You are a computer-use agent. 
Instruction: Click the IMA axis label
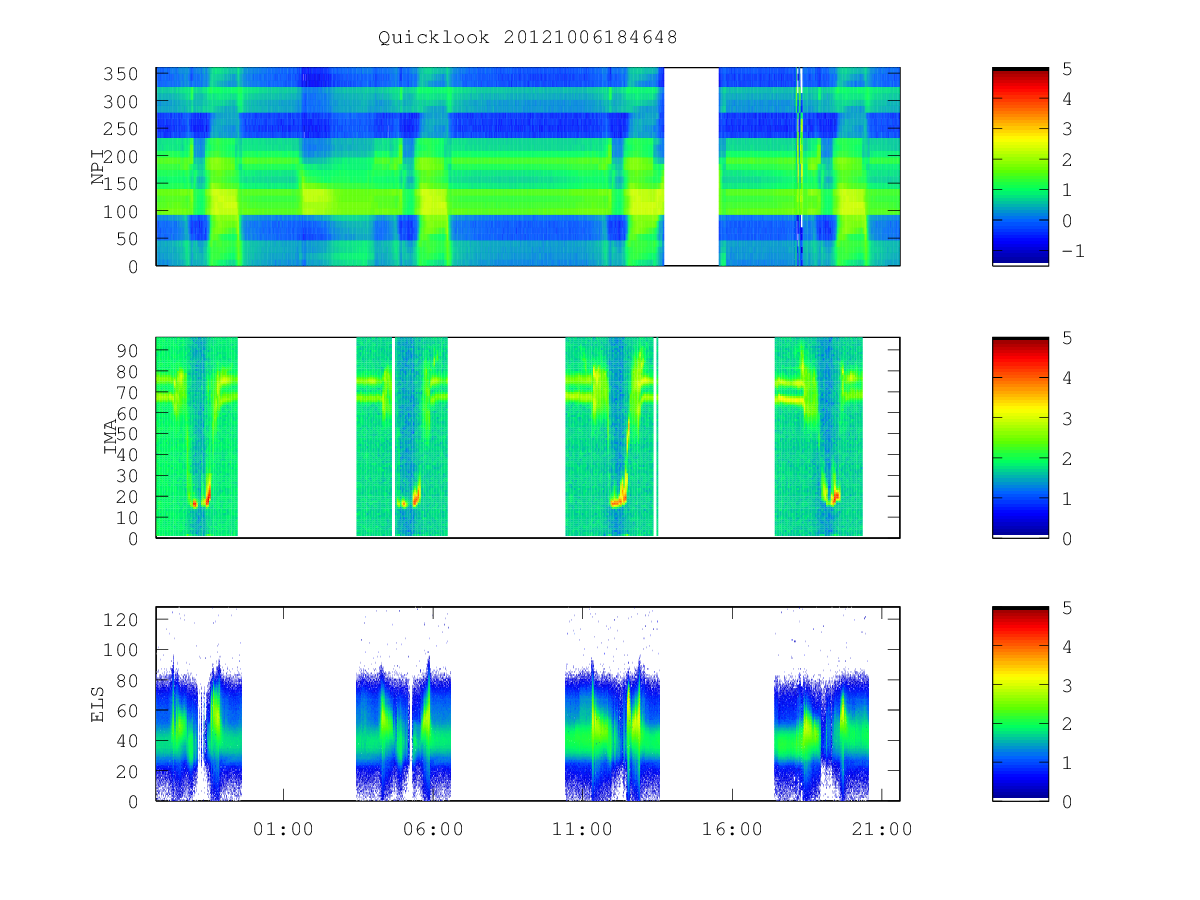[110, 438]
